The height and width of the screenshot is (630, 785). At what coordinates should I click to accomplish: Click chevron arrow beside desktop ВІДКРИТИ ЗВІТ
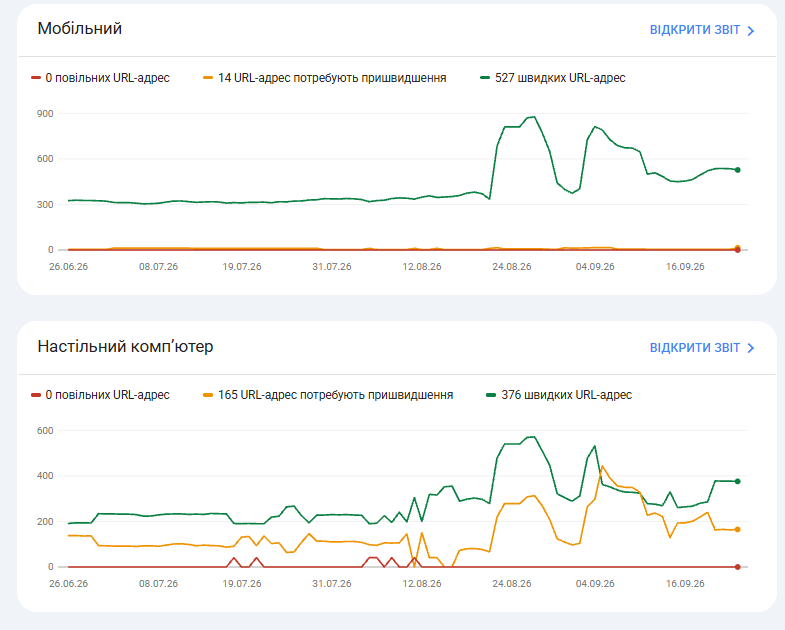(750, 348)
